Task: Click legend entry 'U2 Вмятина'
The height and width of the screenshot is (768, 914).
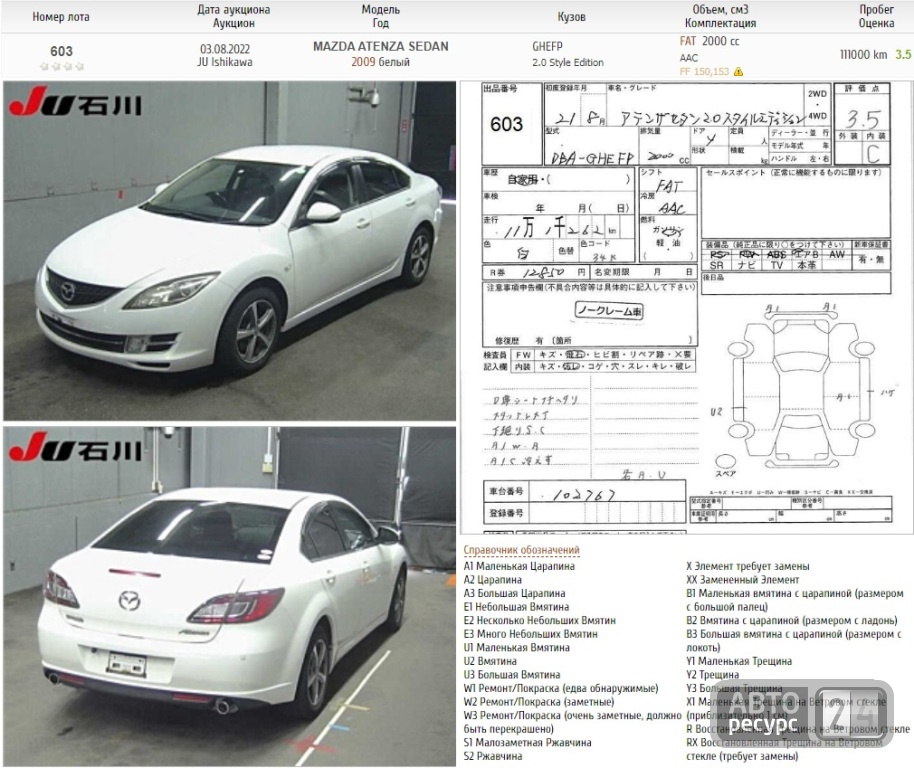Action: 490,661
